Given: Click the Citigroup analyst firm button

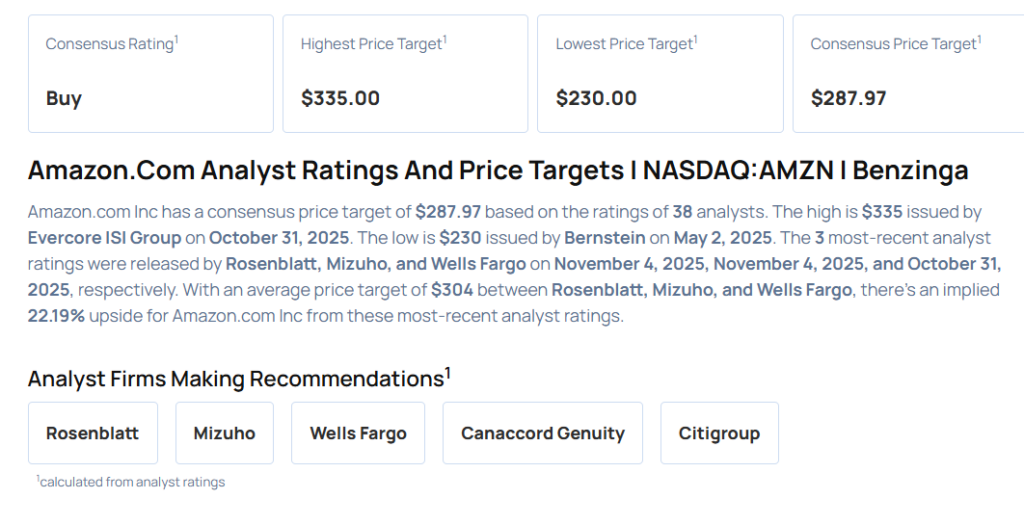Looking at the screenshot, I should coord(719,433).
